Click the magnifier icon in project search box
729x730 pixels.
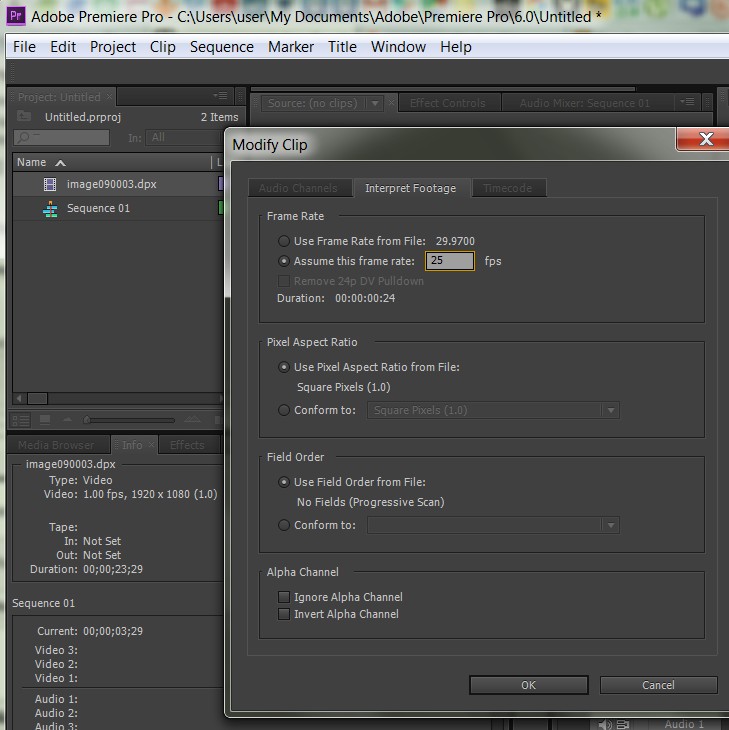[x=23, y=137]
